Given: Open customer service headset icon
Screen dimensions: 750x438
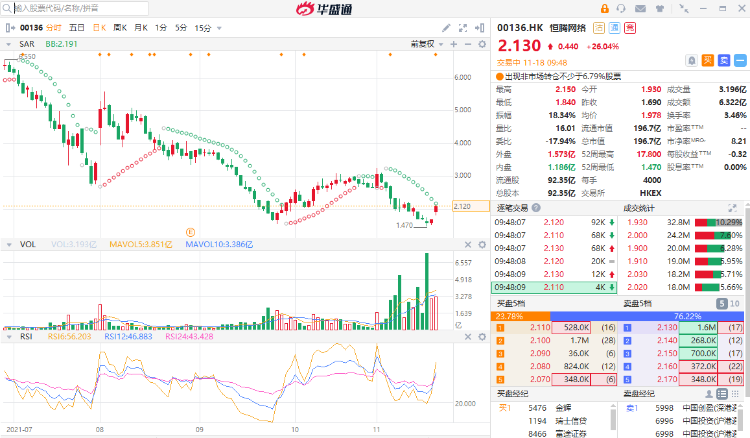Looking at the screenshot, I should pos(621,8).
